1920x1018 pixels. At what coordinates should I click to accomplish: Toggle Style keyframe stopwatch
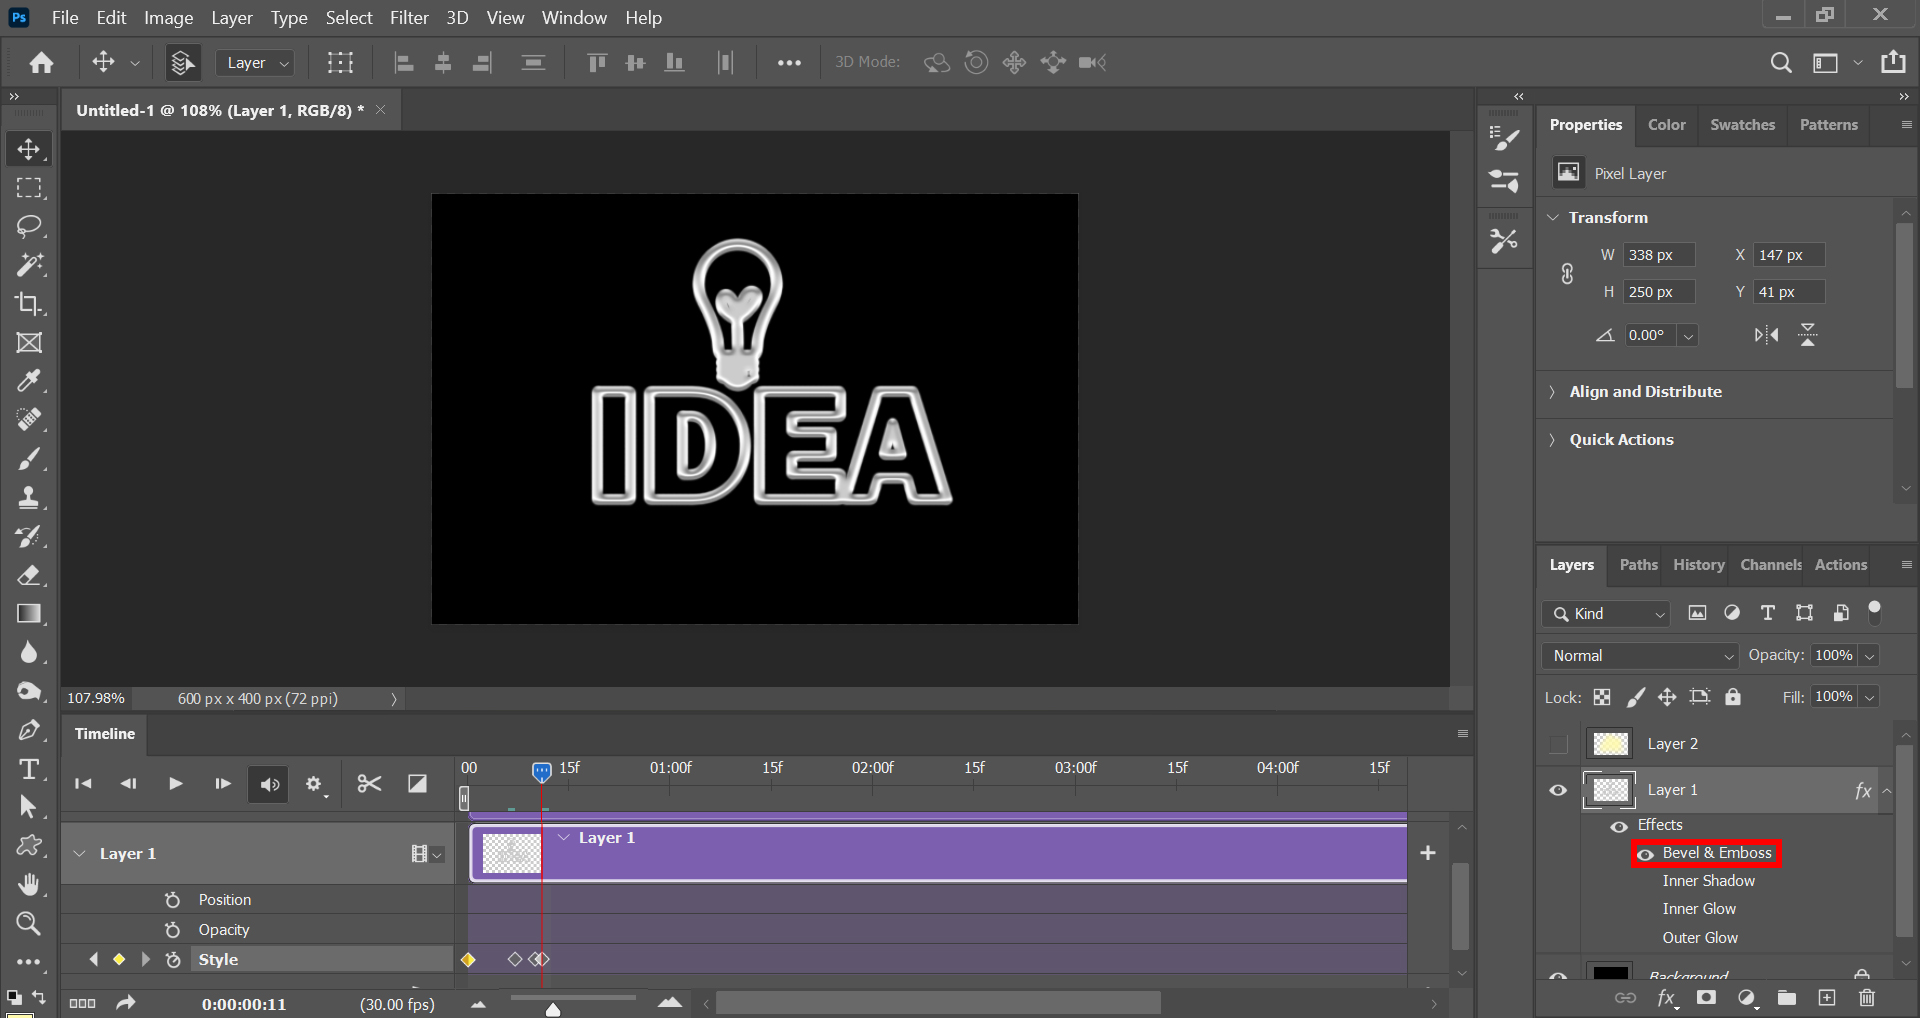click(173, 960)
